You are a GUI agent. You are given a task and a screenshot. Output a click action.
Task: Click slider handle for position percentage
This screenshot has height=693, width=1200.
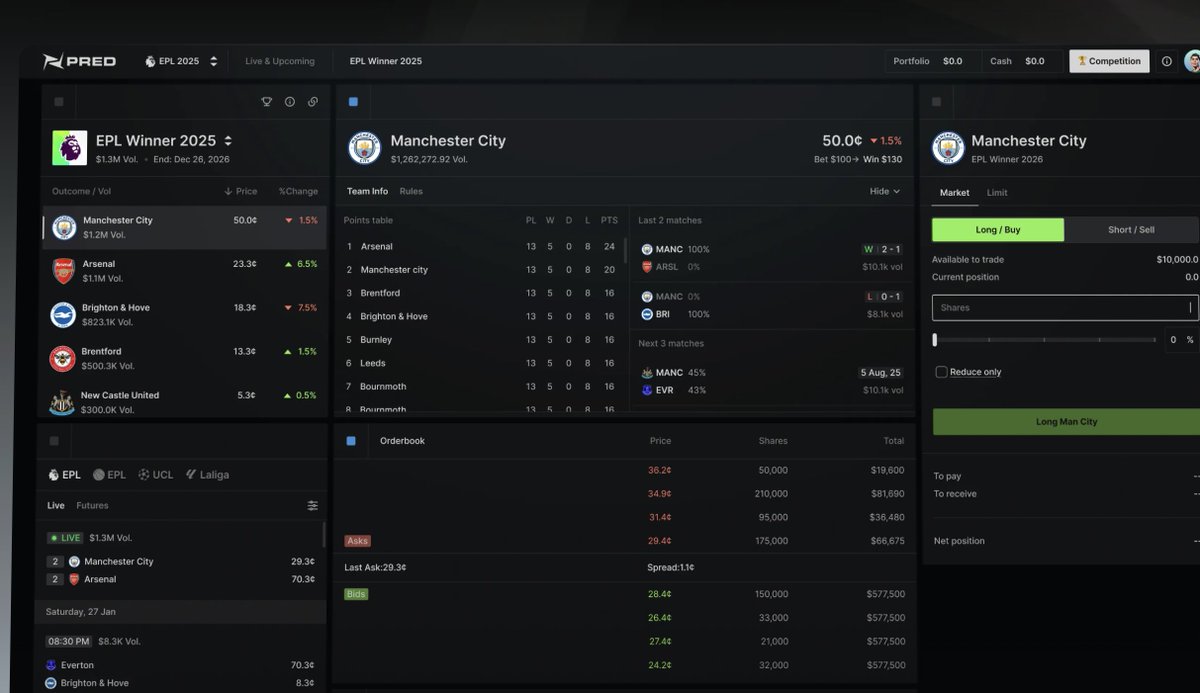[935, 340]
